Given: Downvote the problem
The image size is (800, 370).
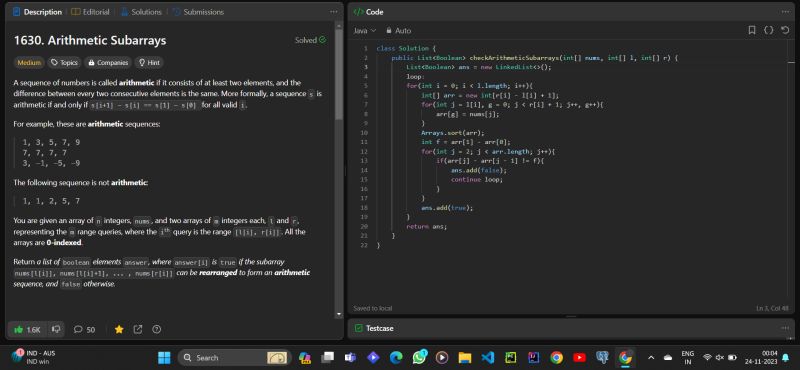Looking at the screenshot, I should point(56,330).
